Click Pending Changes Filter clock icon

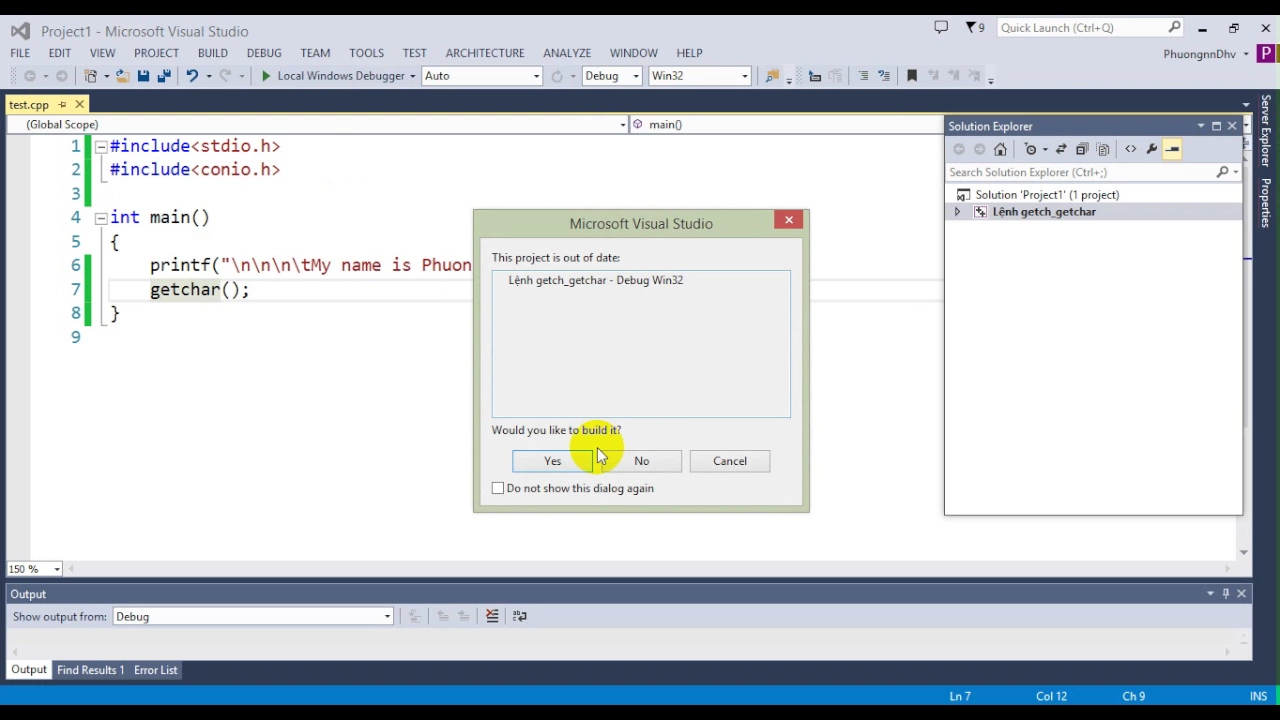pos(1031,149)
